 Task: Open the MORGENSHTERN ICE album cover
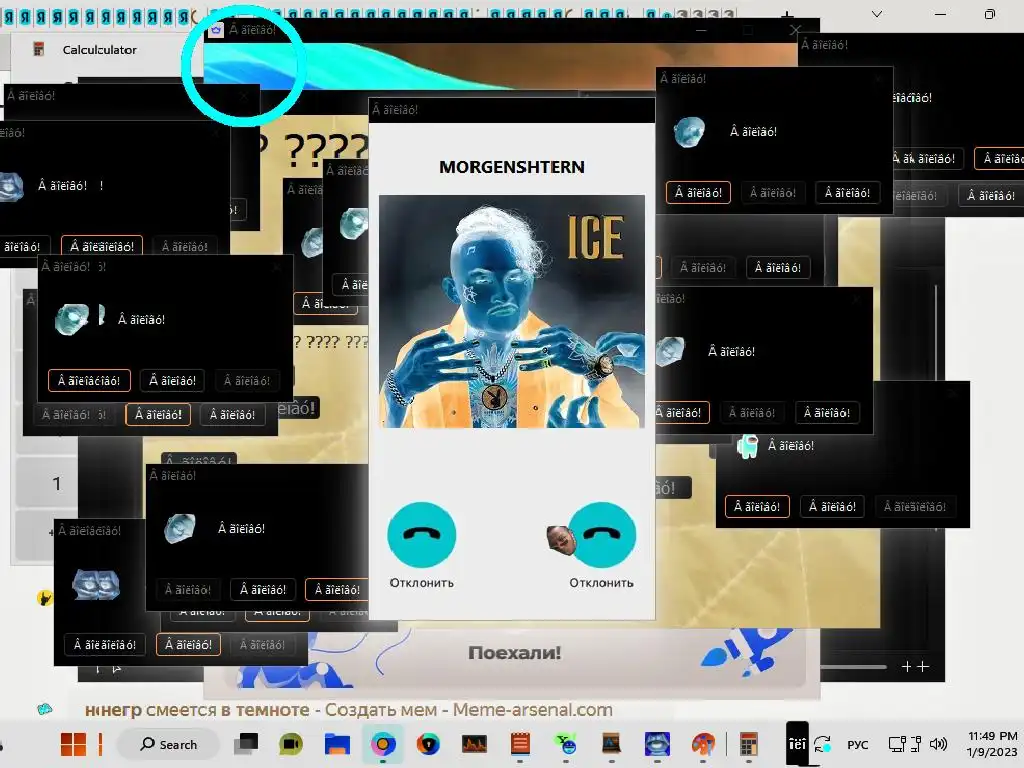pos(512,312)
